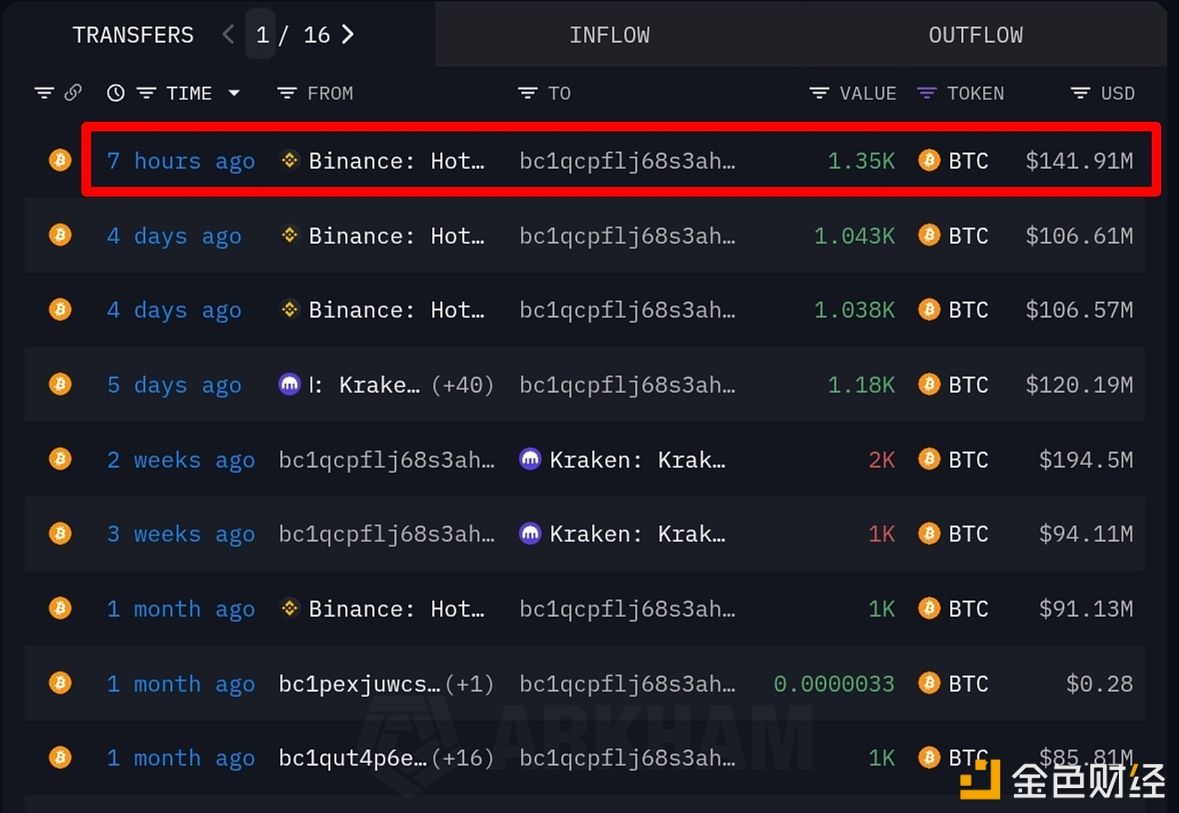Viewport: 1179px width, 813px height.
Task: Filter by the USD column
Action: [1080, 93]
